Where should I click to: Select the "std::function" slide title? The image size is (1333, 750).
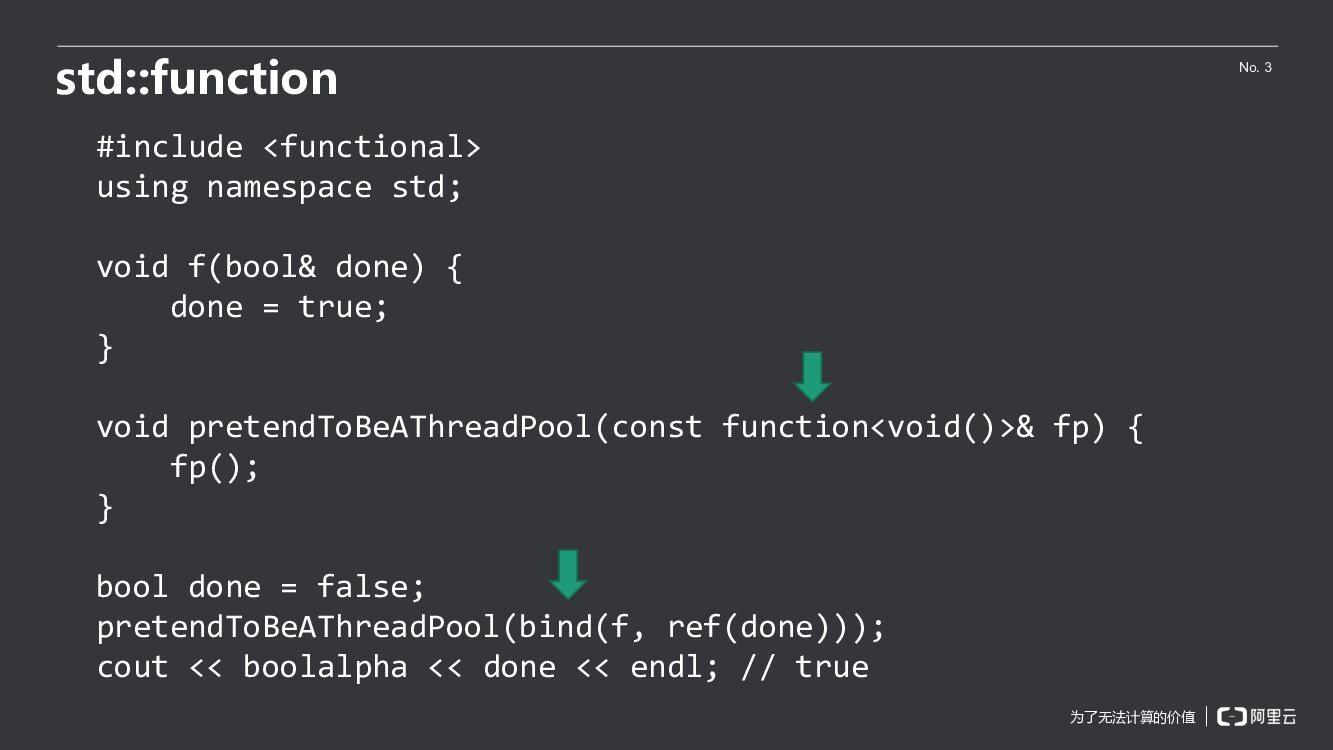tap(197, 78)
